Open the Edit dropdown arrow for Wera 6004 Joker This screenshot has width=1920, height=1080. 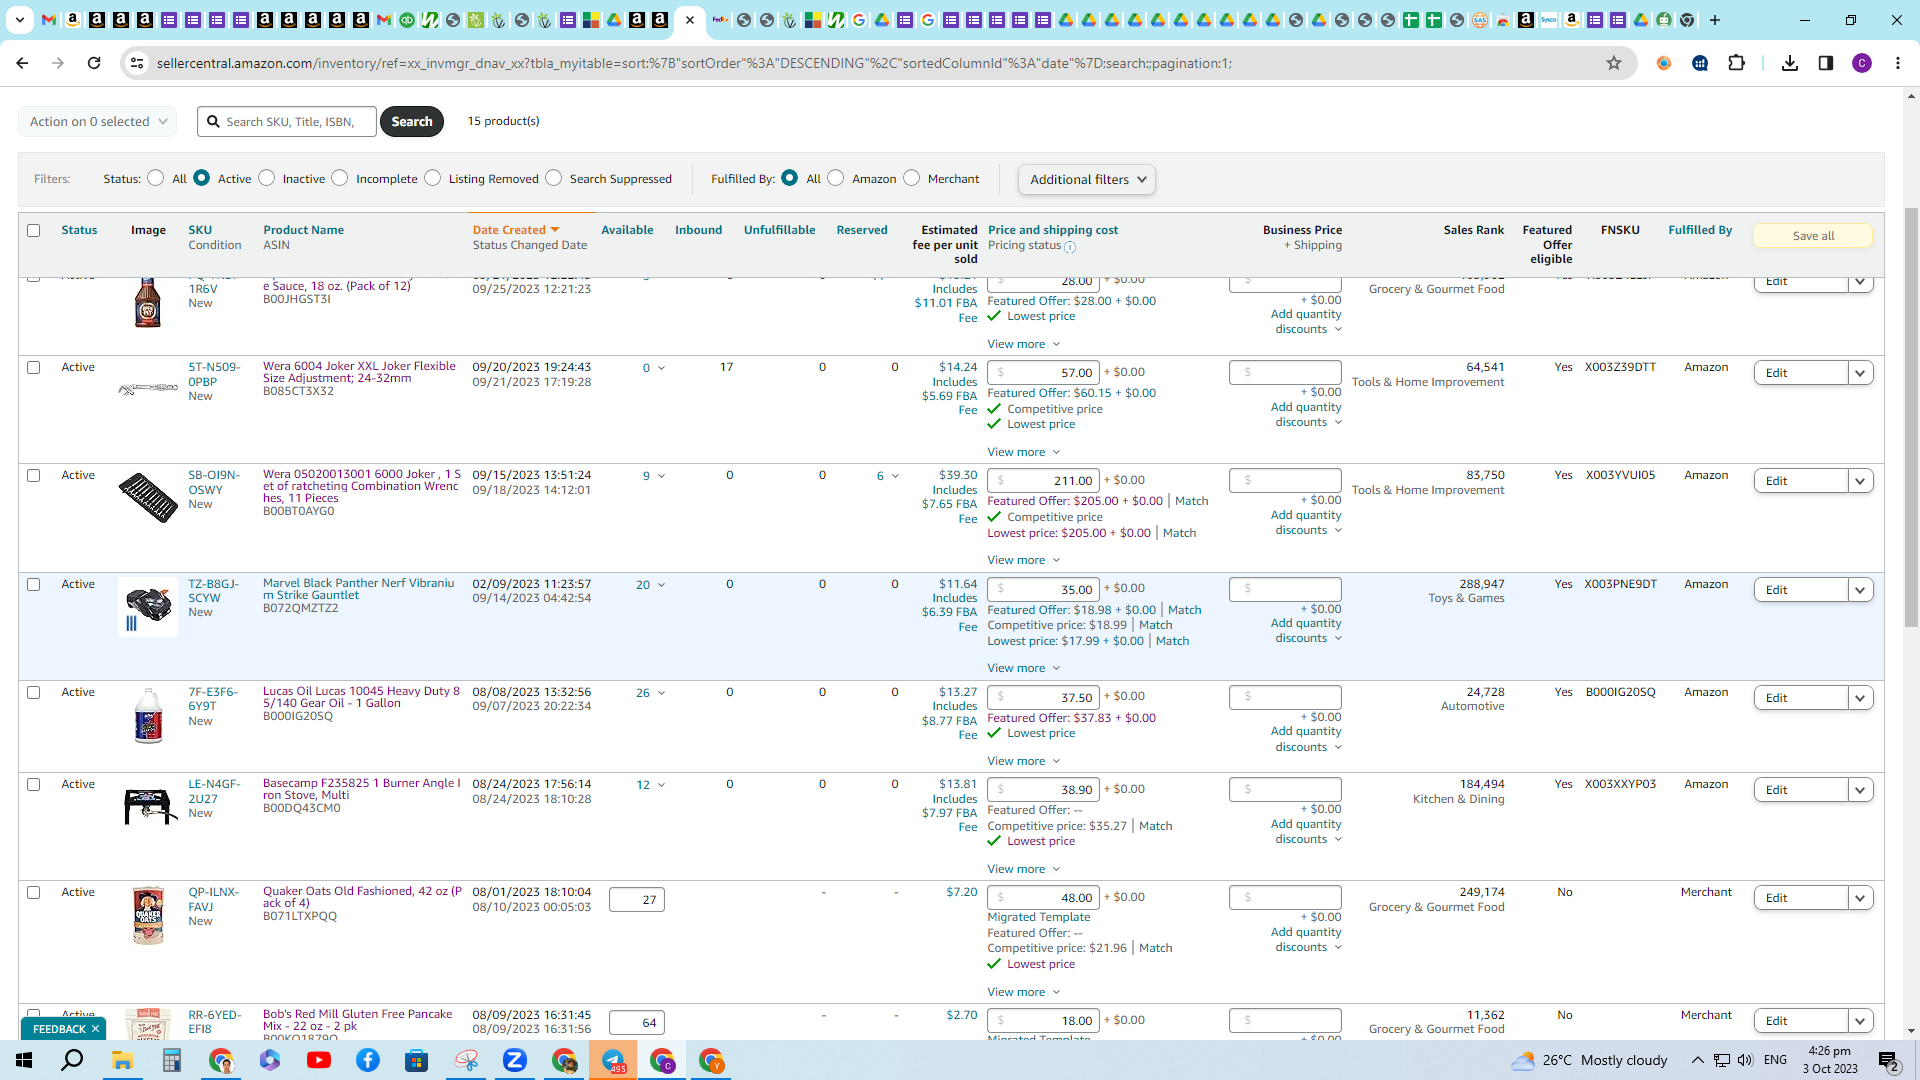point(1860,373)
